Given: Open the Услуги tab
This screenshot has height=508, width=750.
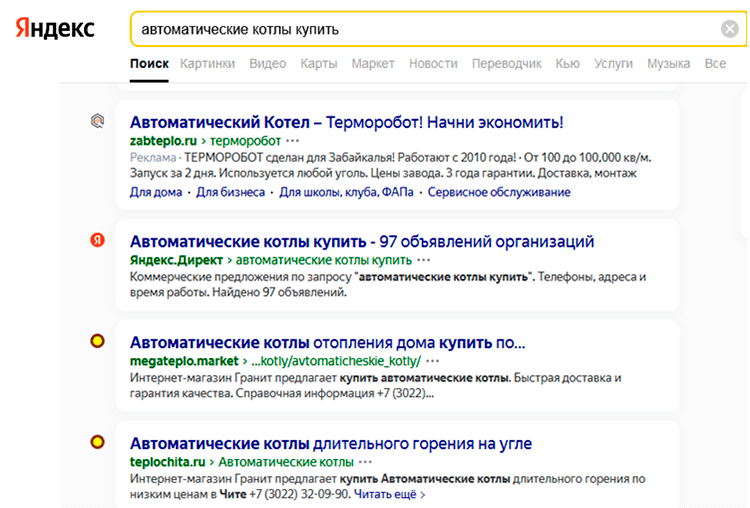Looking at the screenshot, I should tap(613, 64).
